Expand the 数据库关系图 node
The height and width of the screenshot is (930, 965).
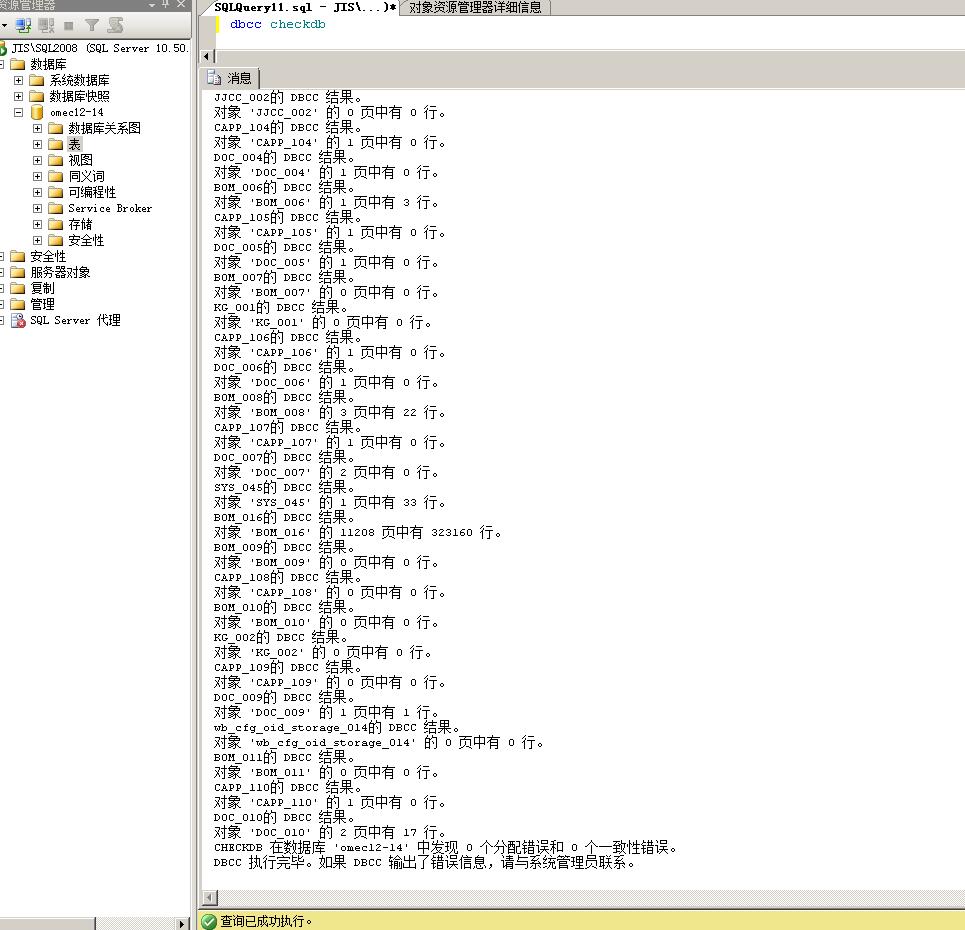(x=38, y=128)
